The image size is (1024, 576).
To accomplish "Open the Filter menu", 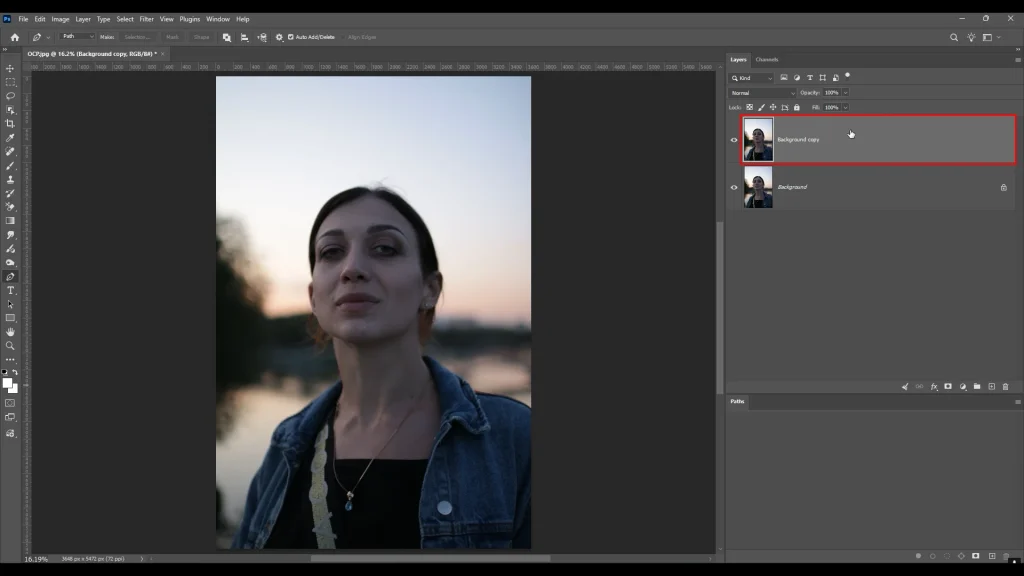I will point(146,19).
